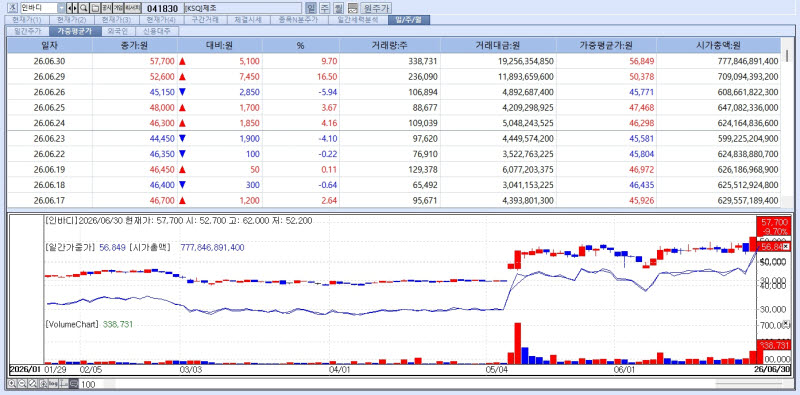Switch to the 현재가(2) tab
This screenshot has height=395, width=800.
click(x=71, y=20)
